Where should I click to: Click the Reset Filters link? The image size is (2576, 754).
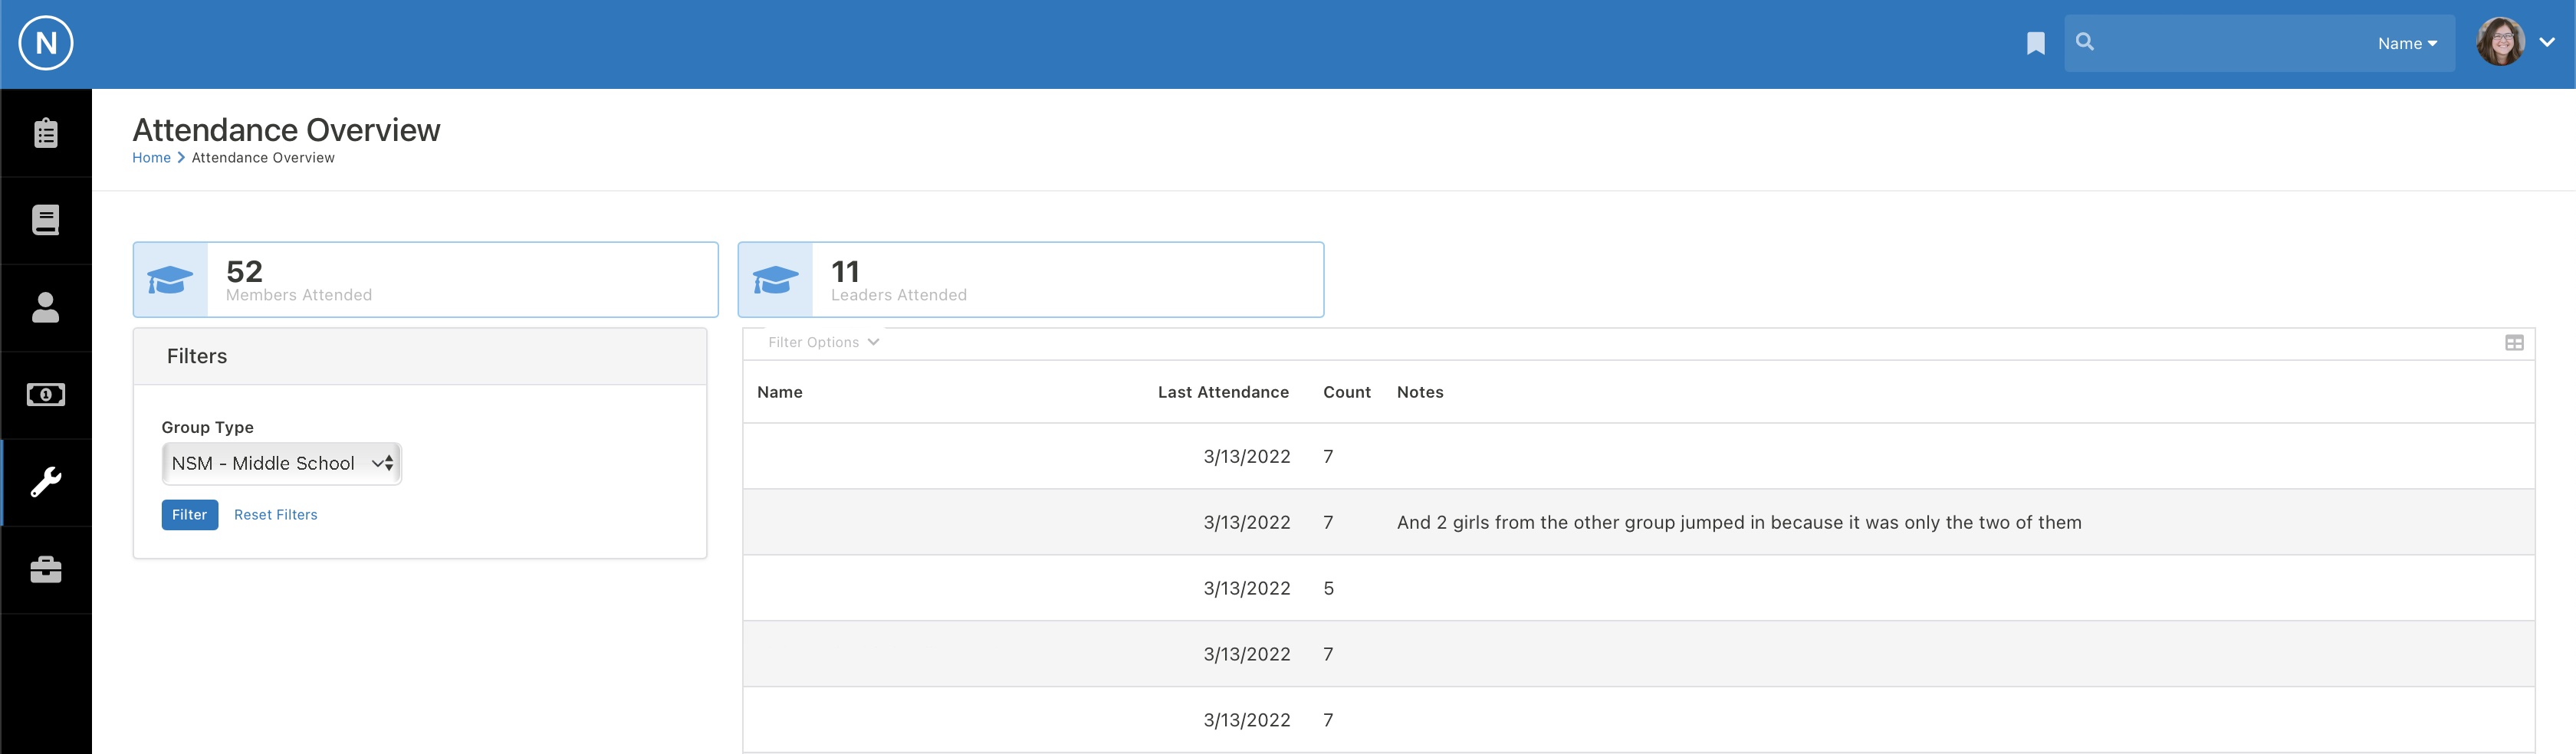coord(276,515)
